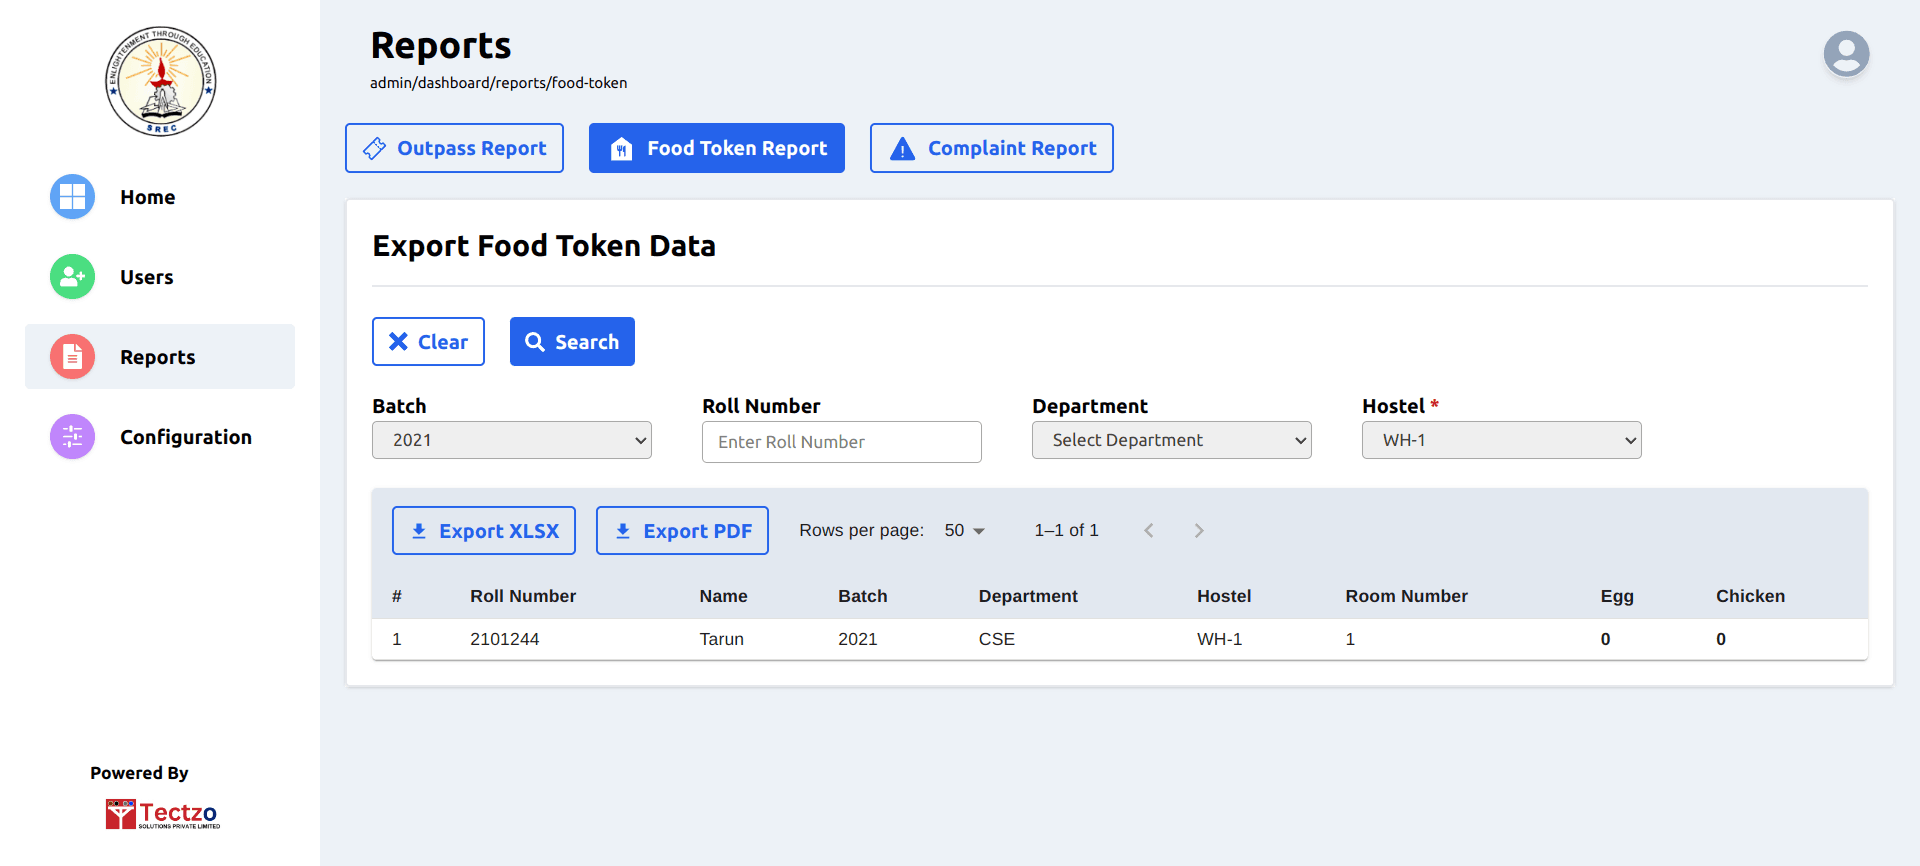
Task: Switch to the Complaint Report tab
Action: point(991,148)
